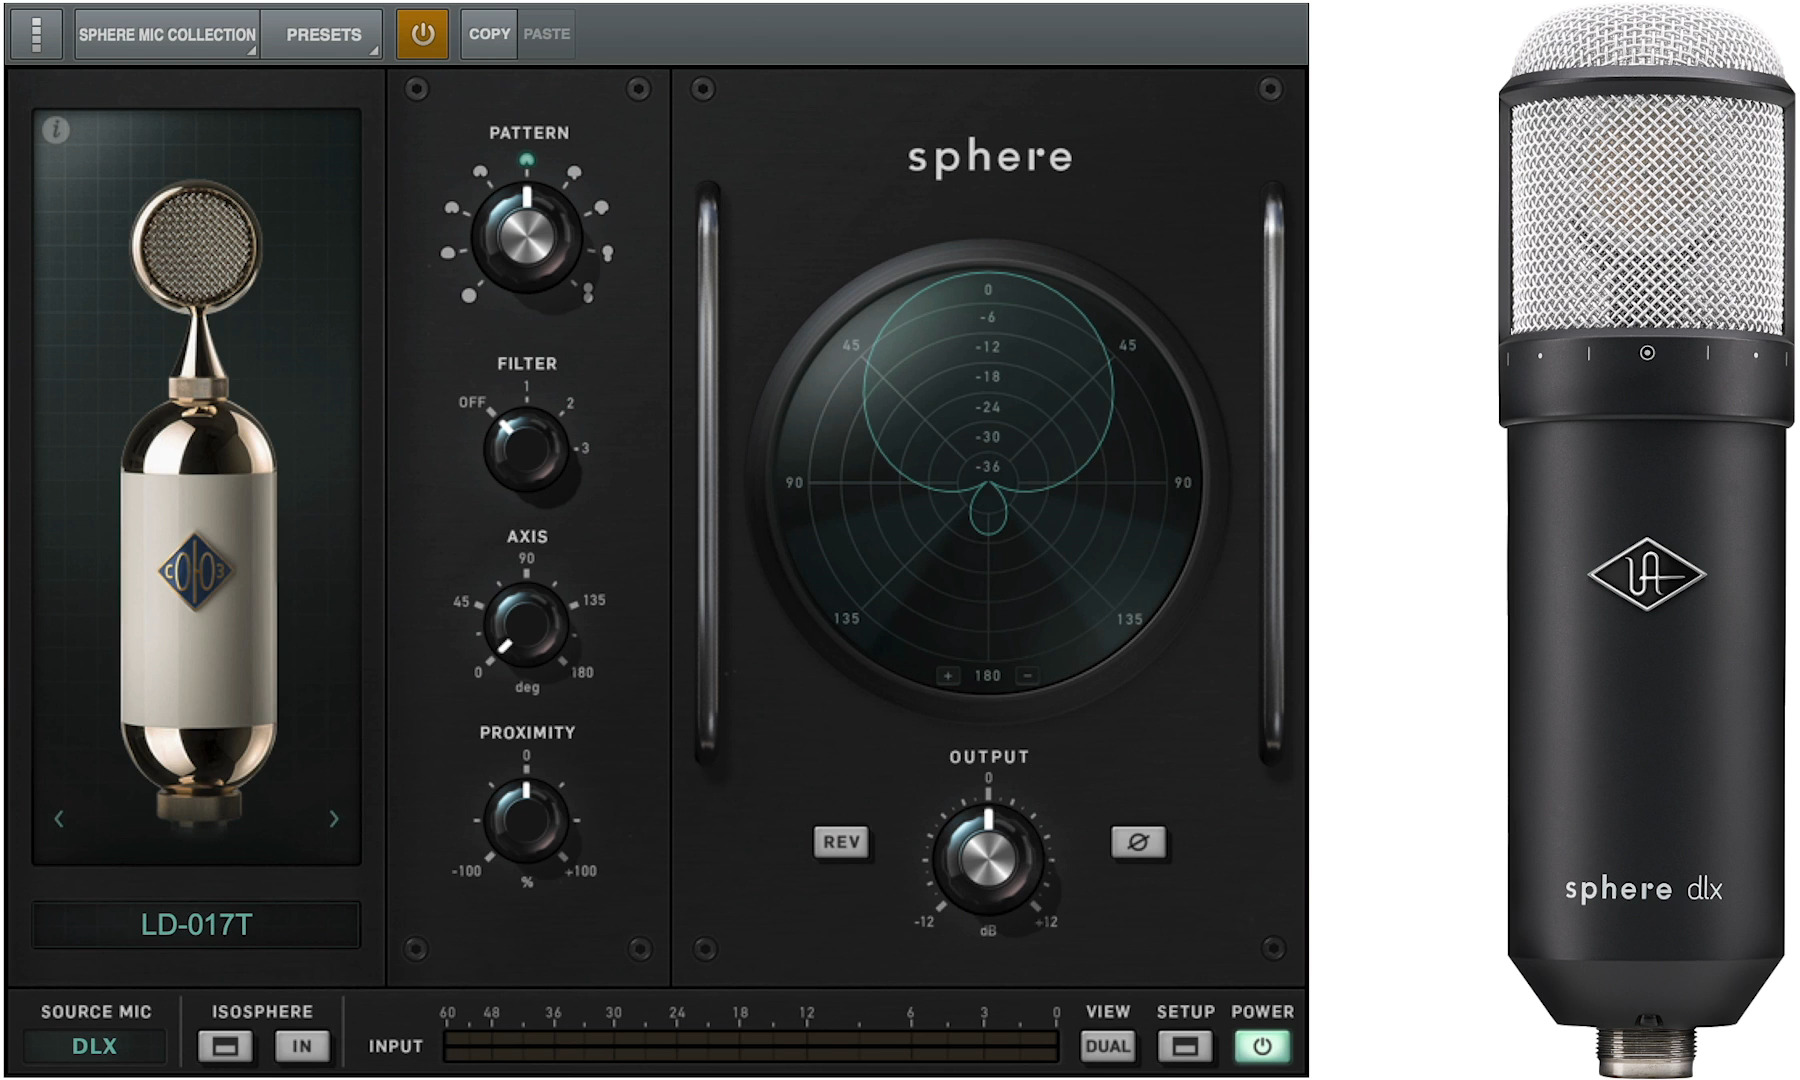Zoom in polar plot with plus button

(948, 676)
